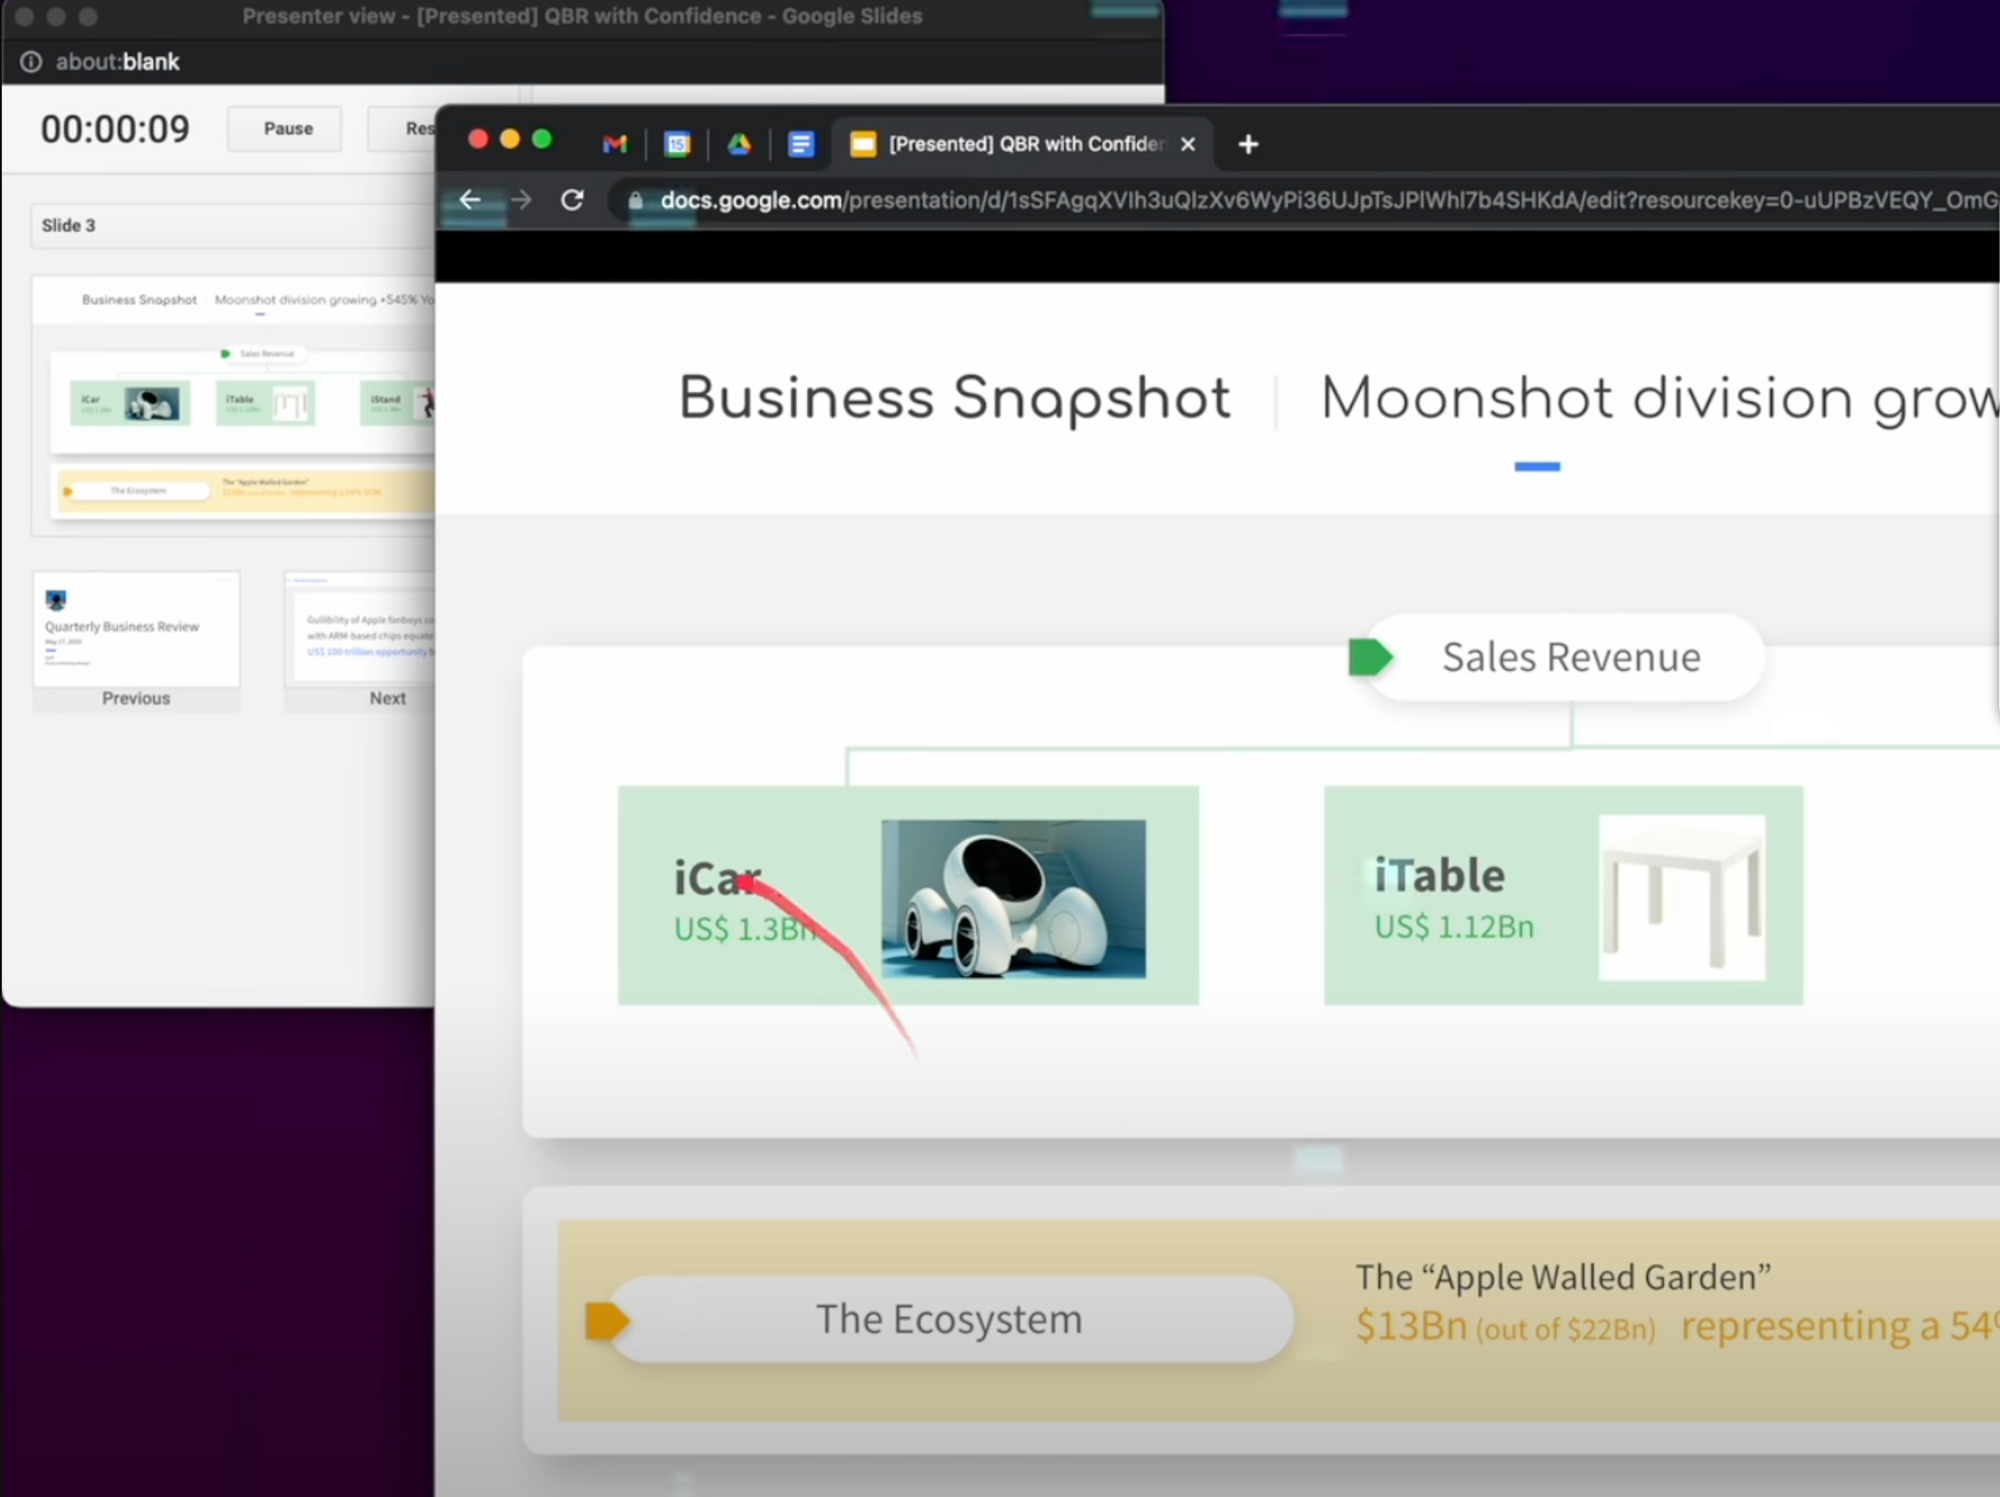This screenshot has height=1497, width=2000.
Task: Pause the presenter timer
Action: pos(288,129)
